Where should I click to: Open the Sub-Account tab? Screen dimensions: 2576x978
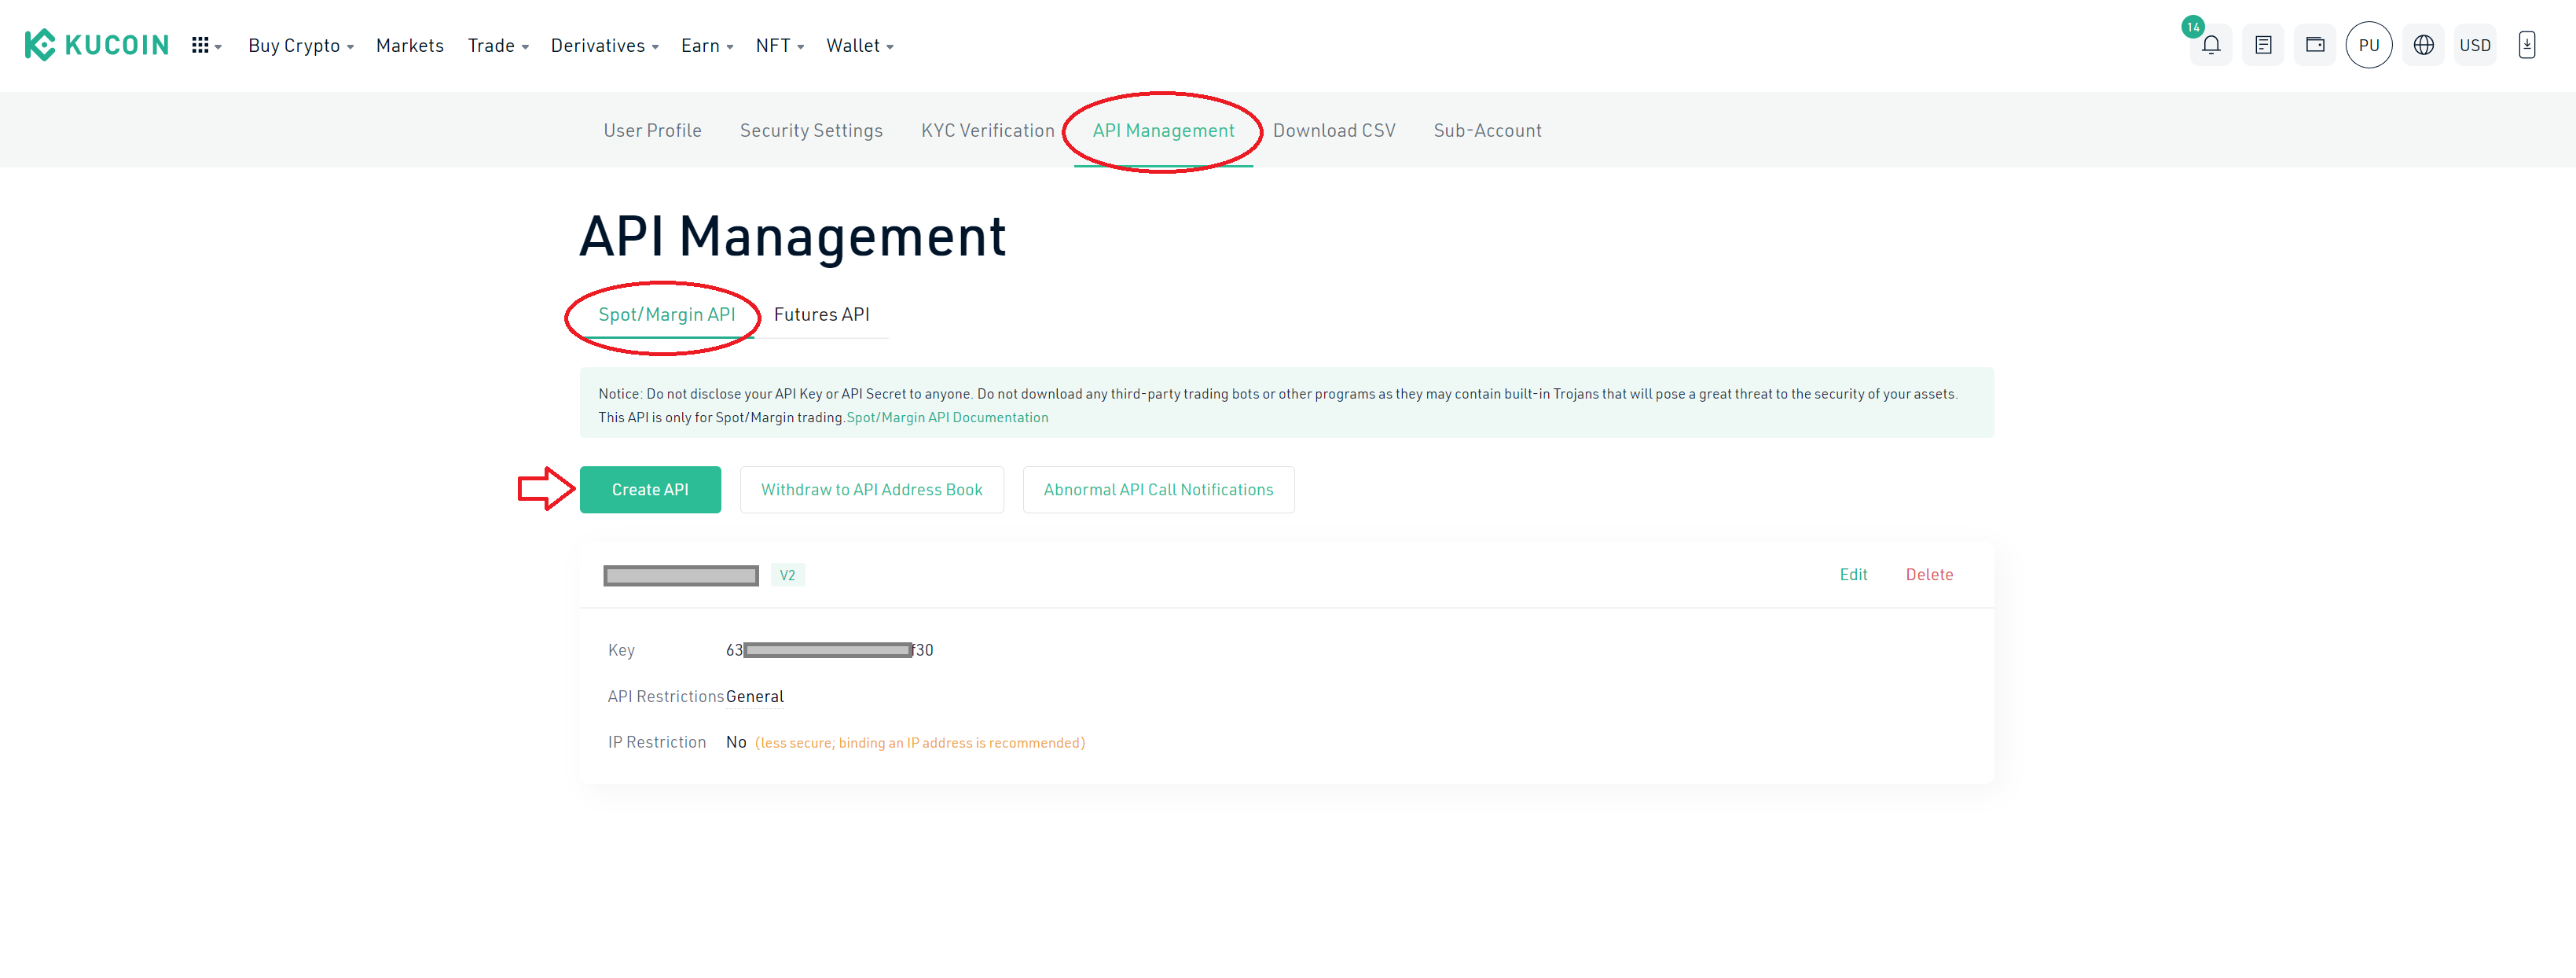point(1487,130)
